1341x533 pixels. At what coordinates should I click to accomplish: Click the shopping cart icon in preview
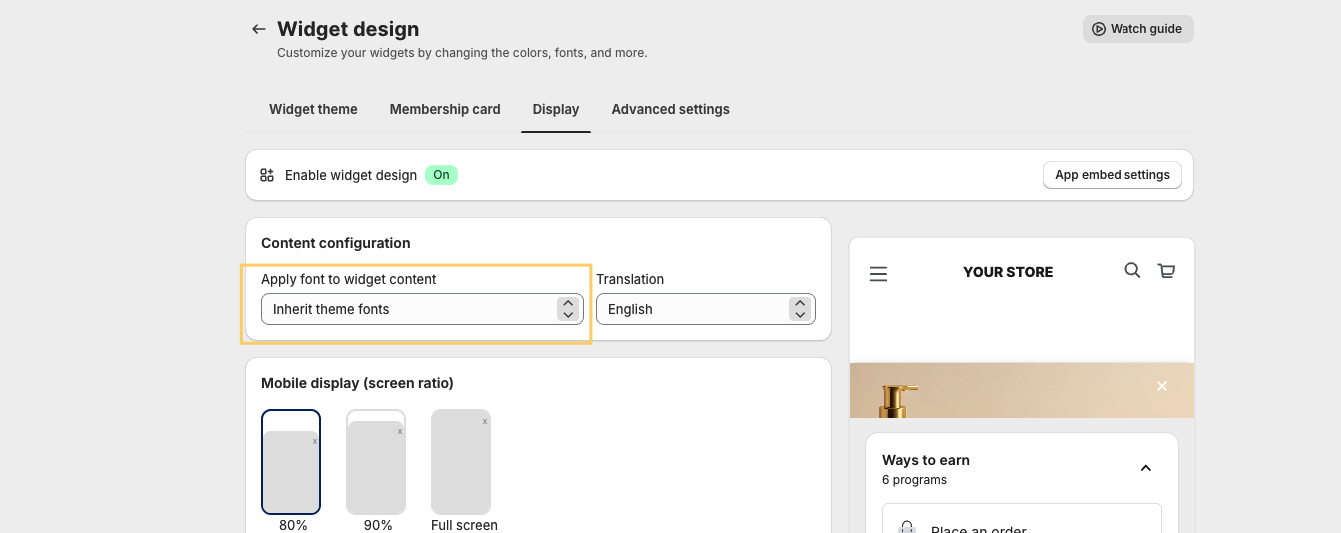click(1166, 270)
